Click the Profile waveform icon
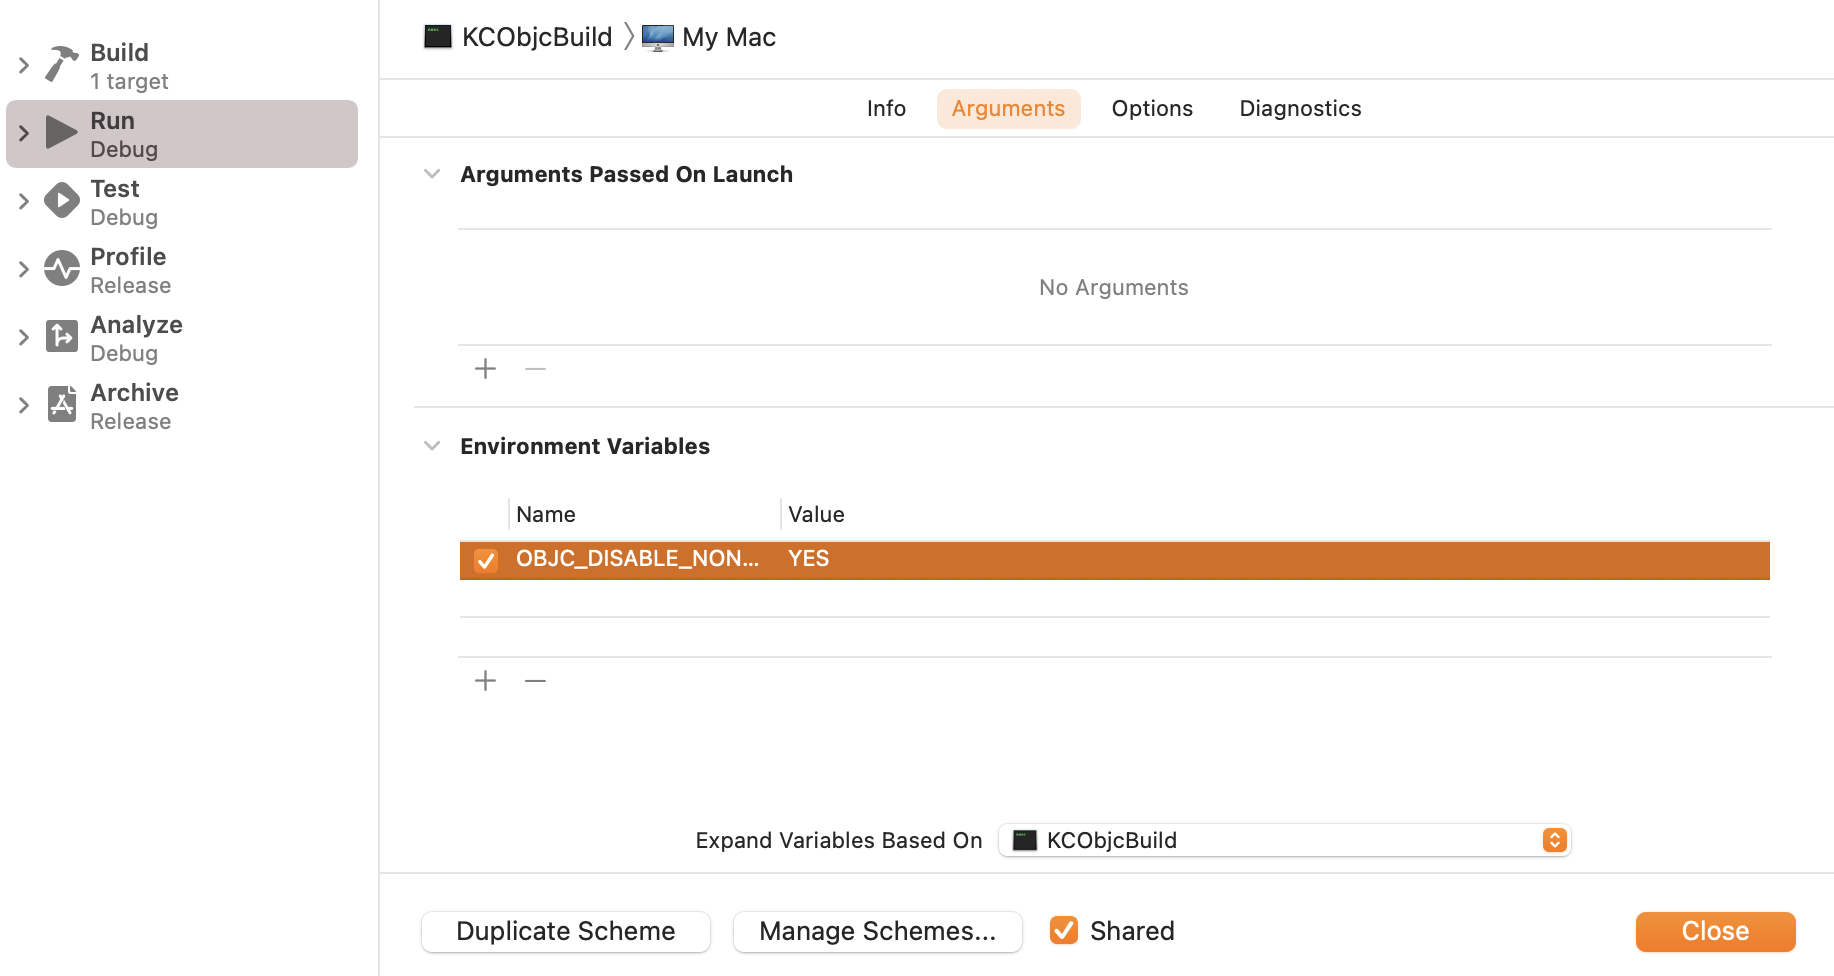 point(61,269)
